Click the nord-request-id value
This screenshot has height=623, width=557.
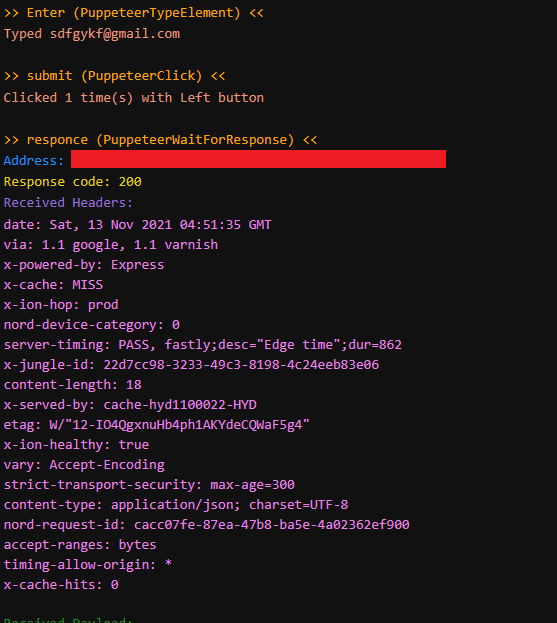[272, 525]
